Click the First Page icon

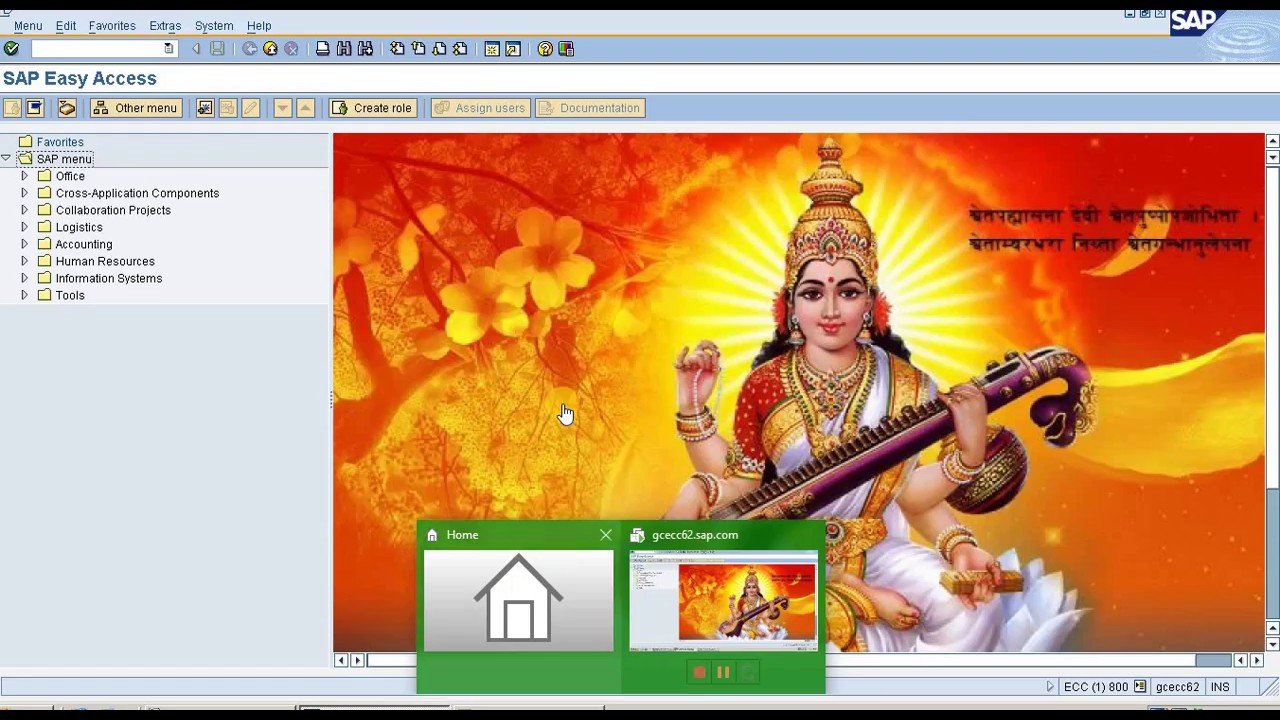(397, 49)
